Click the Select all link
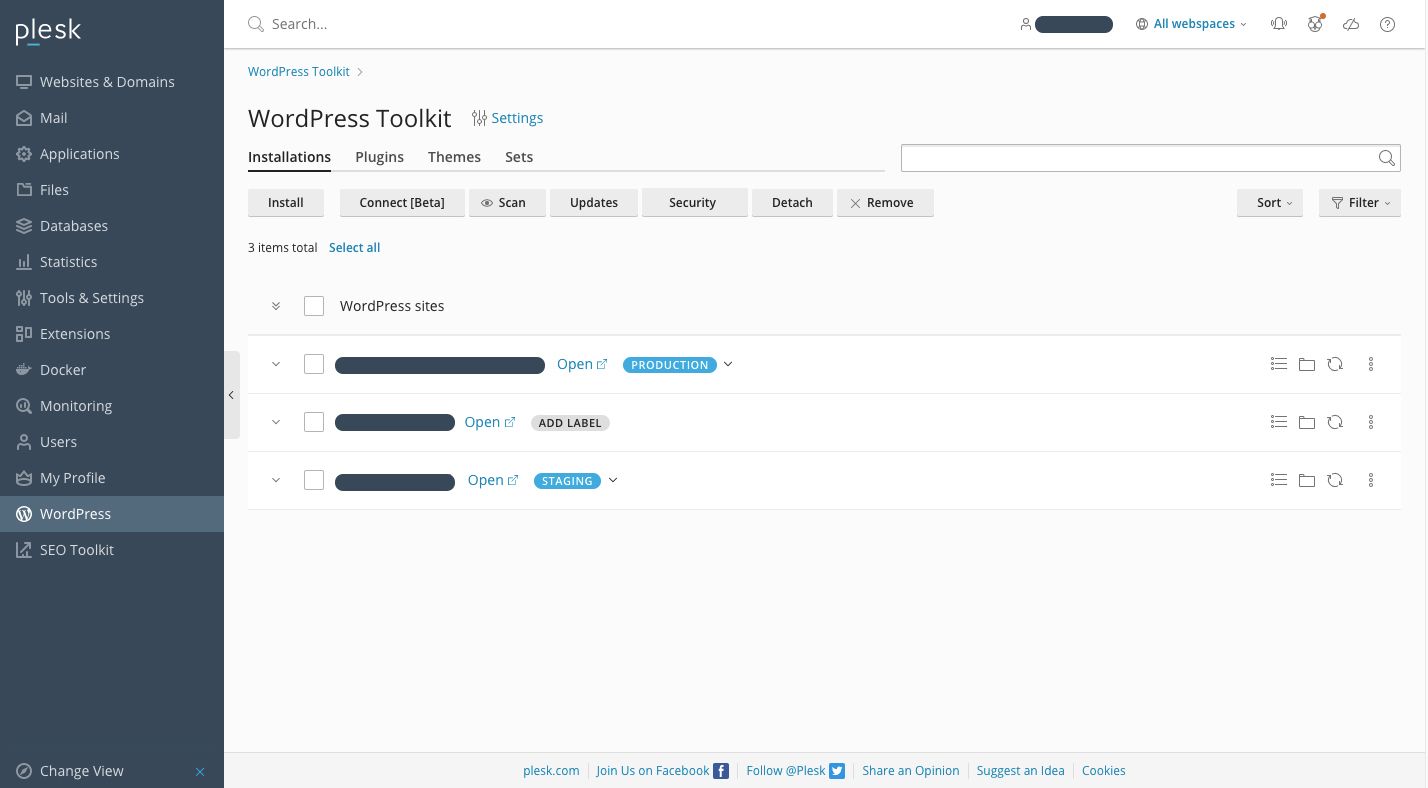Viewport: 1428px width, 788px height. point(354,248)
